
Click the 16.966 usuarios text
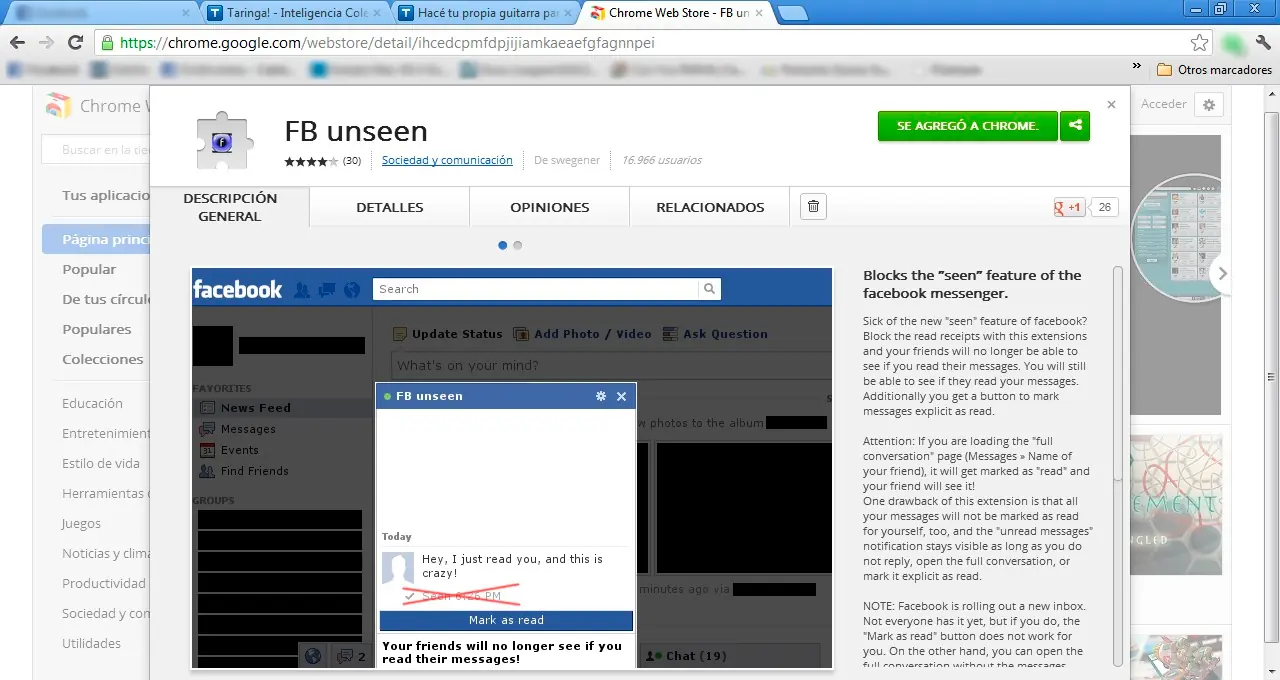point(661,160)
